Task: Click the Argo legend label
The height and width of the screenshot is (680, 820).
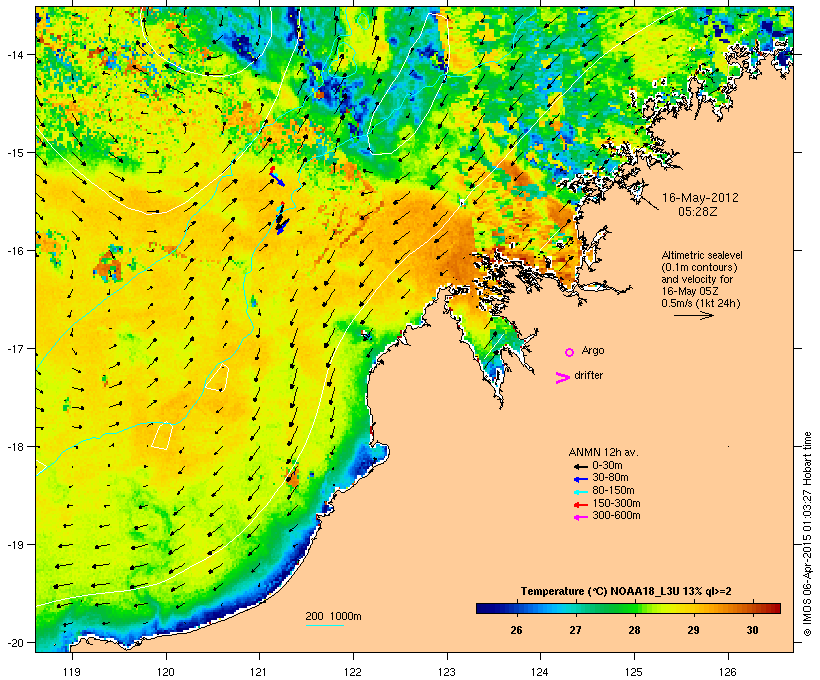Action: click(x=593, y=350)
